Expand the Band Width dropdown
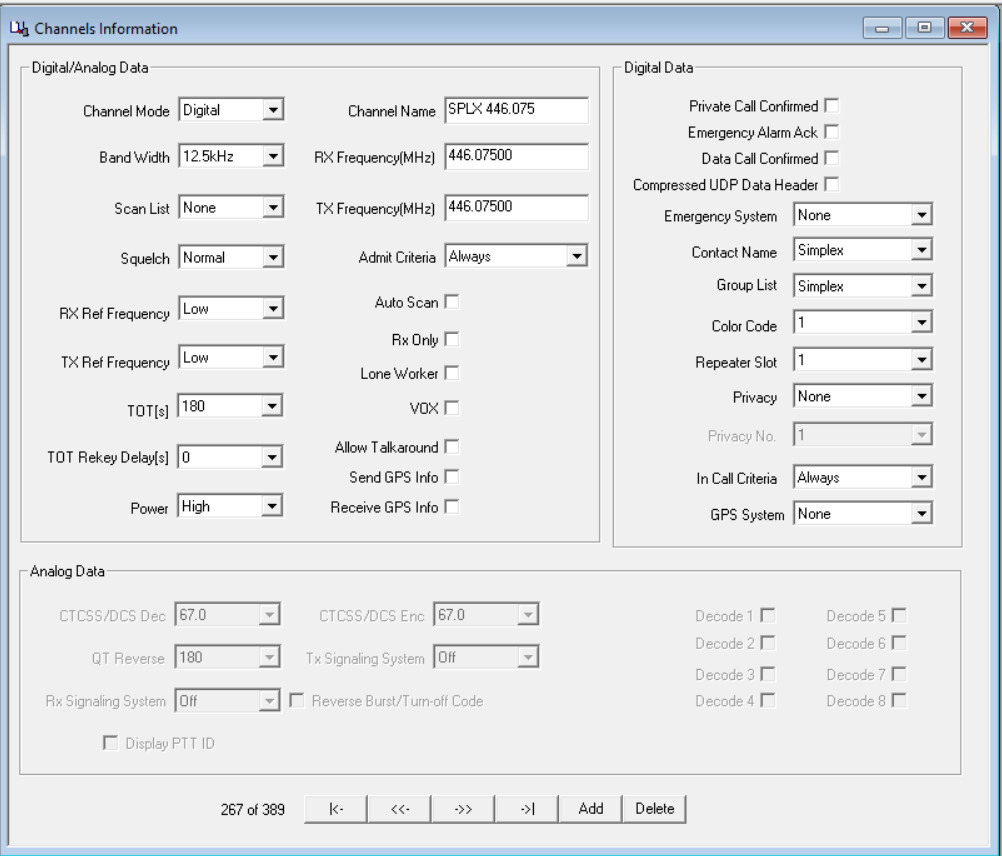Screen dimensions: 1002x856 tap(273, 157)
